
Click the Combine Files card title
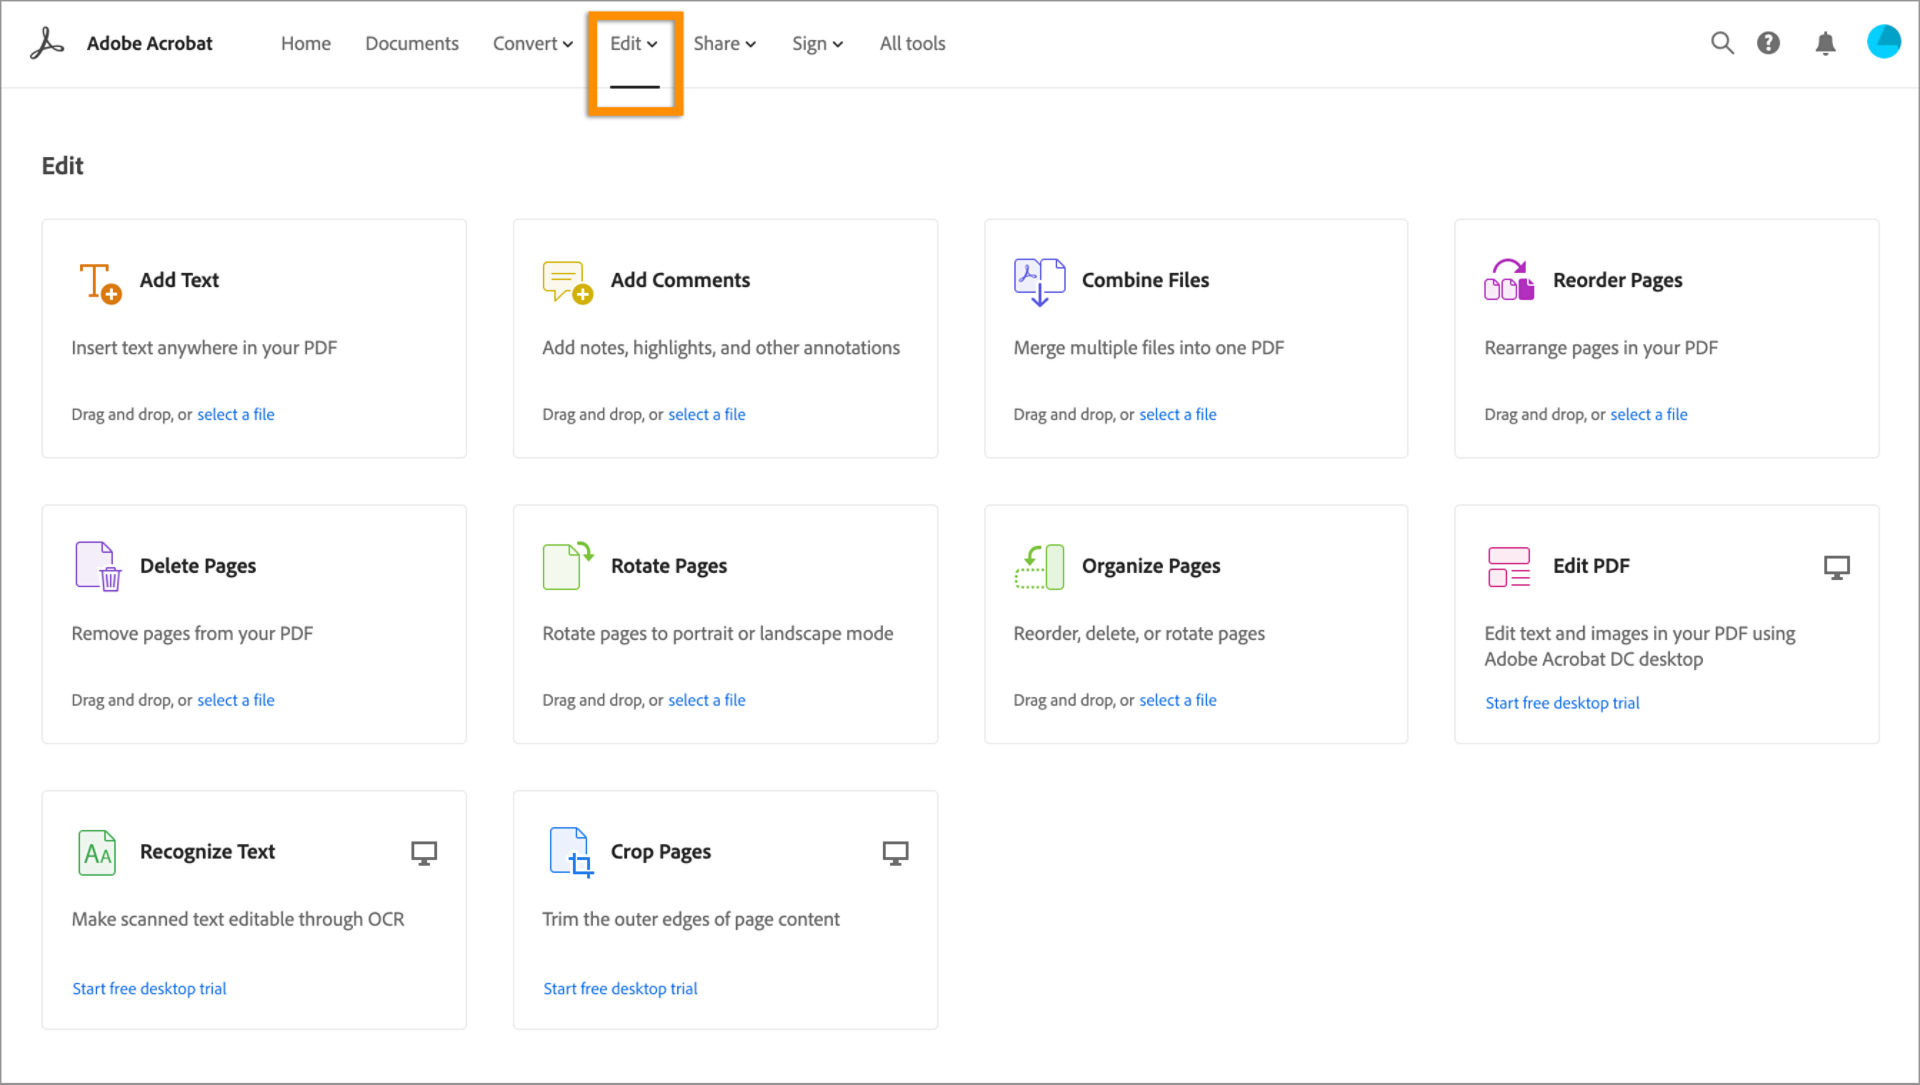coord(1146,281)
